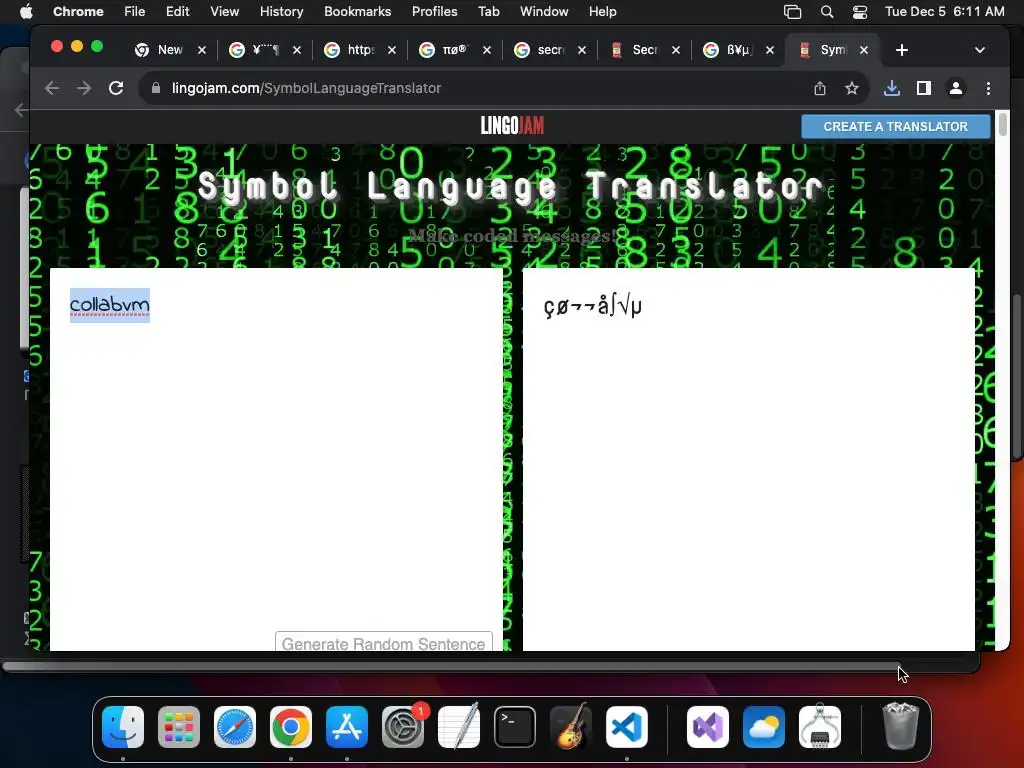Open the Weather app in the dock
The height and width of the screenshot is (768, 1024).
(x=764, y=727)
